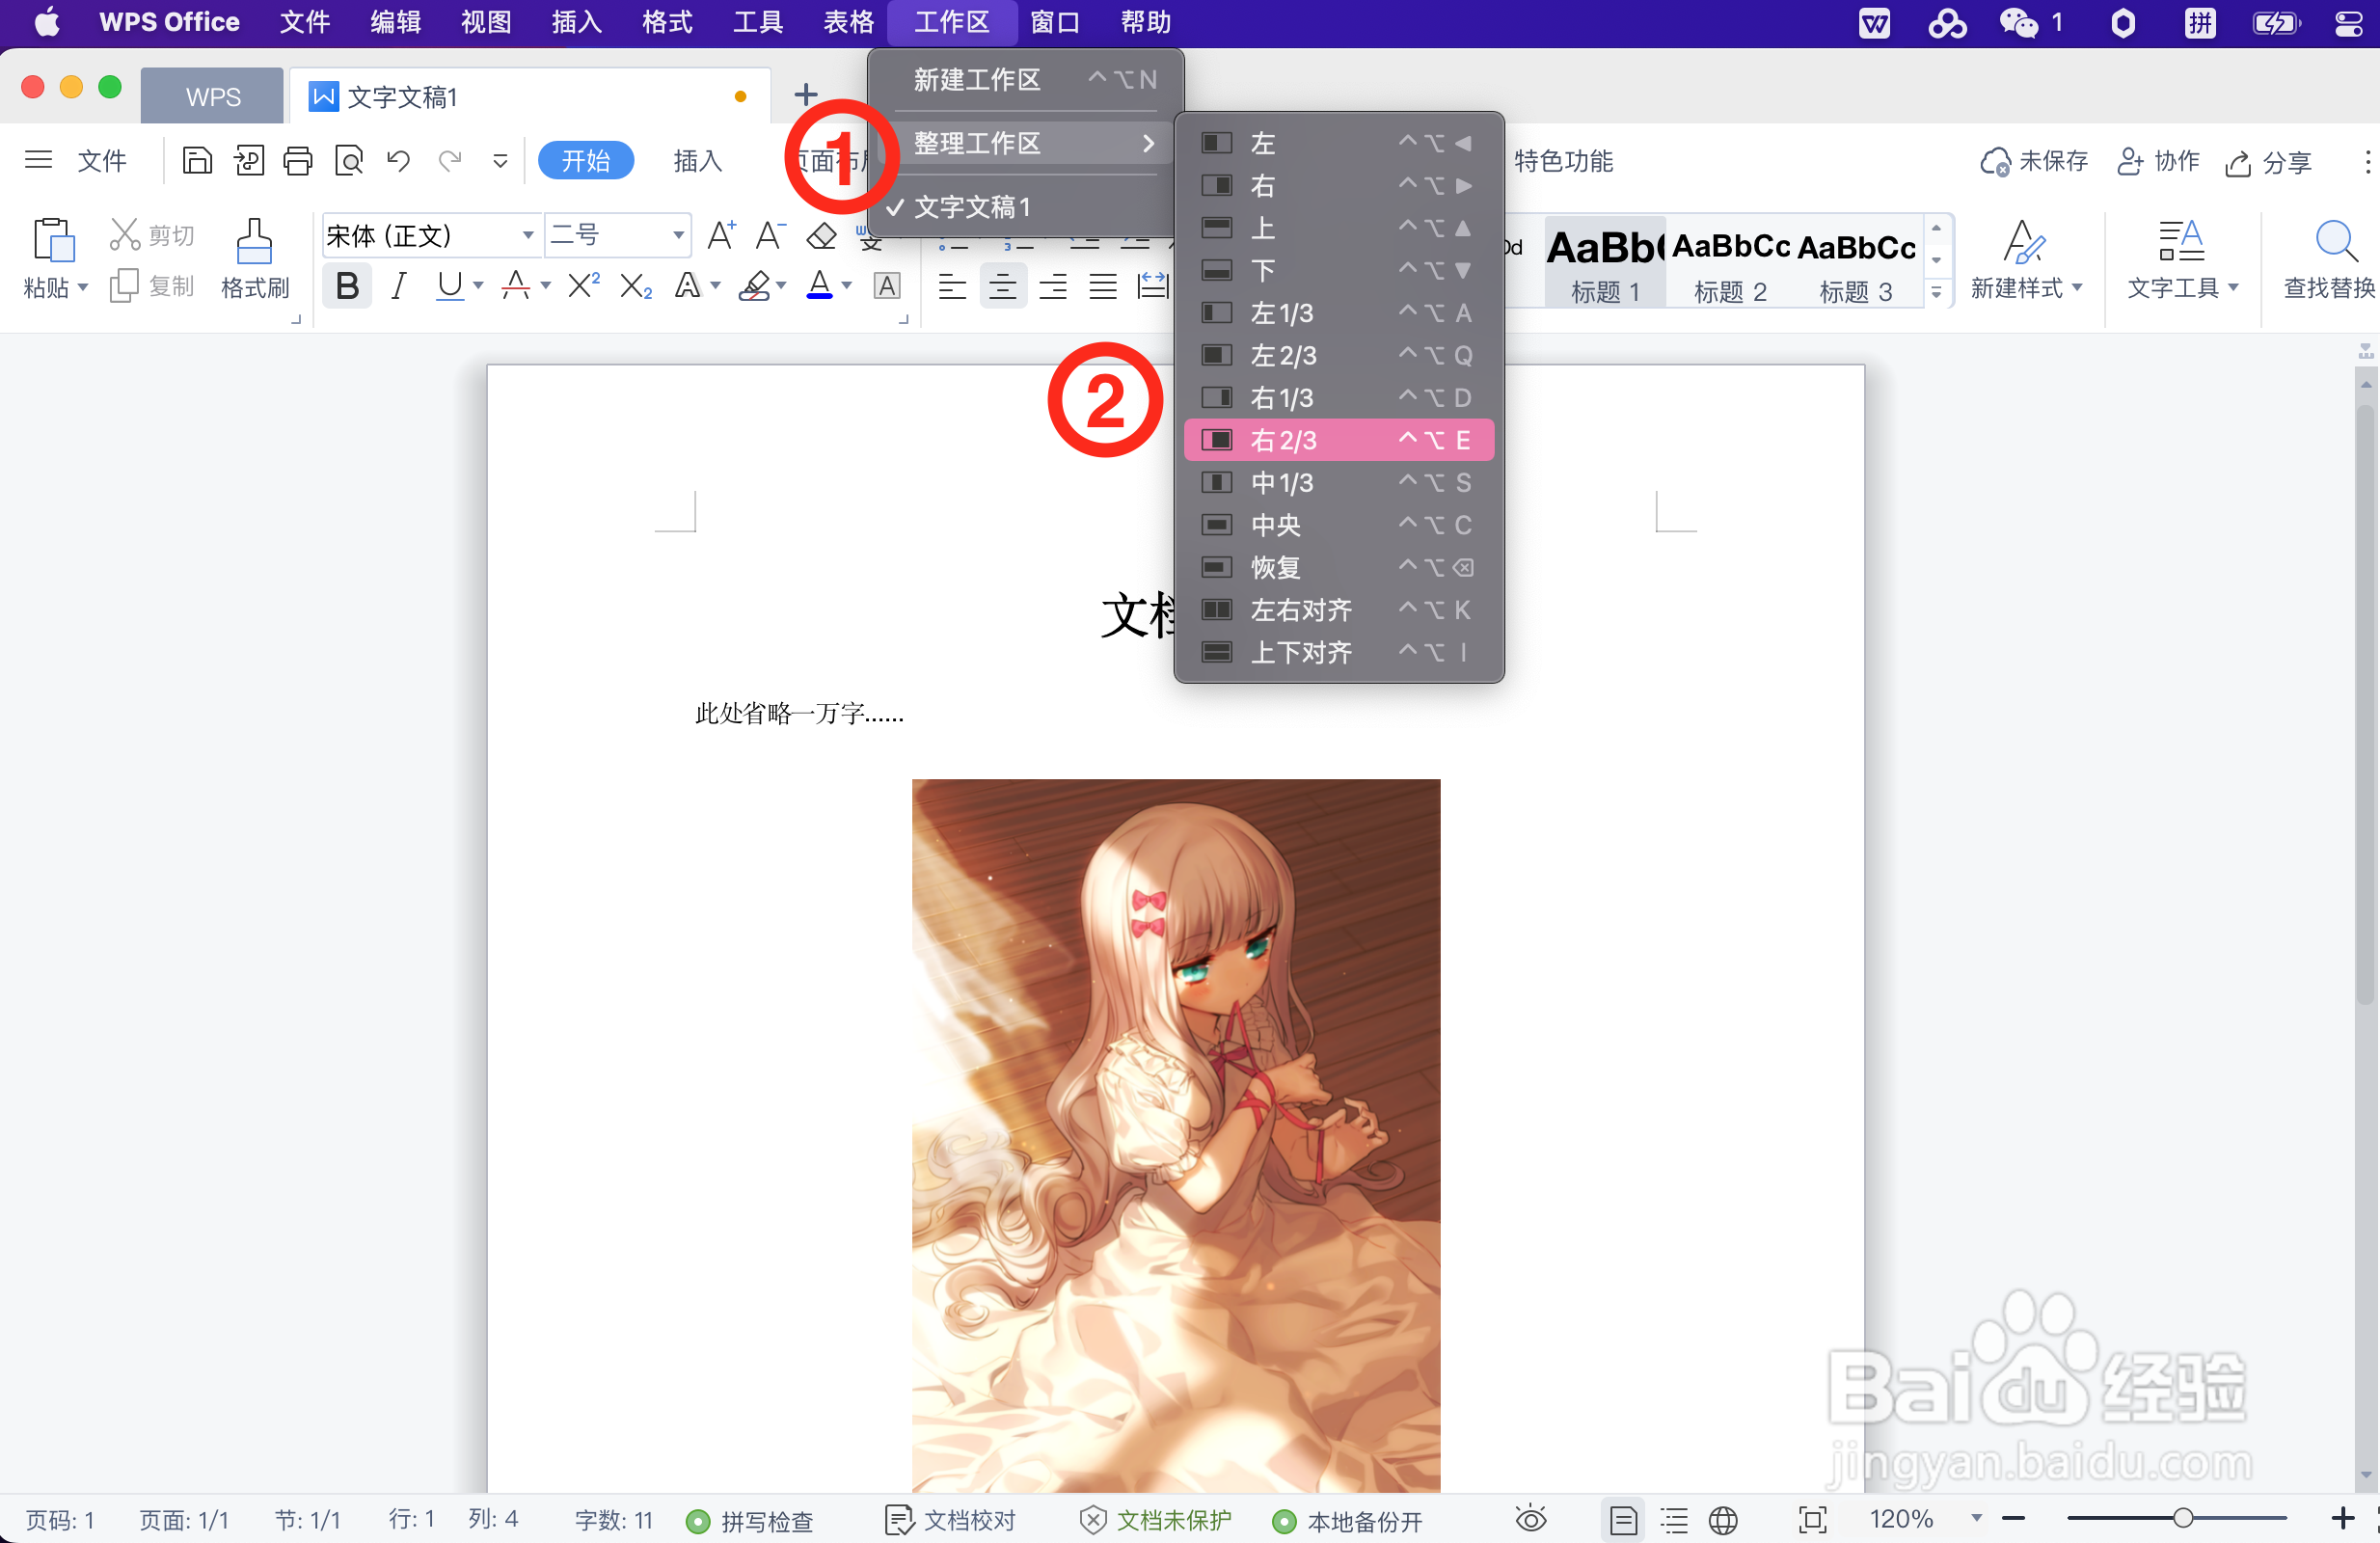Toggle page layout view in status bar
This screenshot has height=1543, width=2380.
click(1623, 1520)
